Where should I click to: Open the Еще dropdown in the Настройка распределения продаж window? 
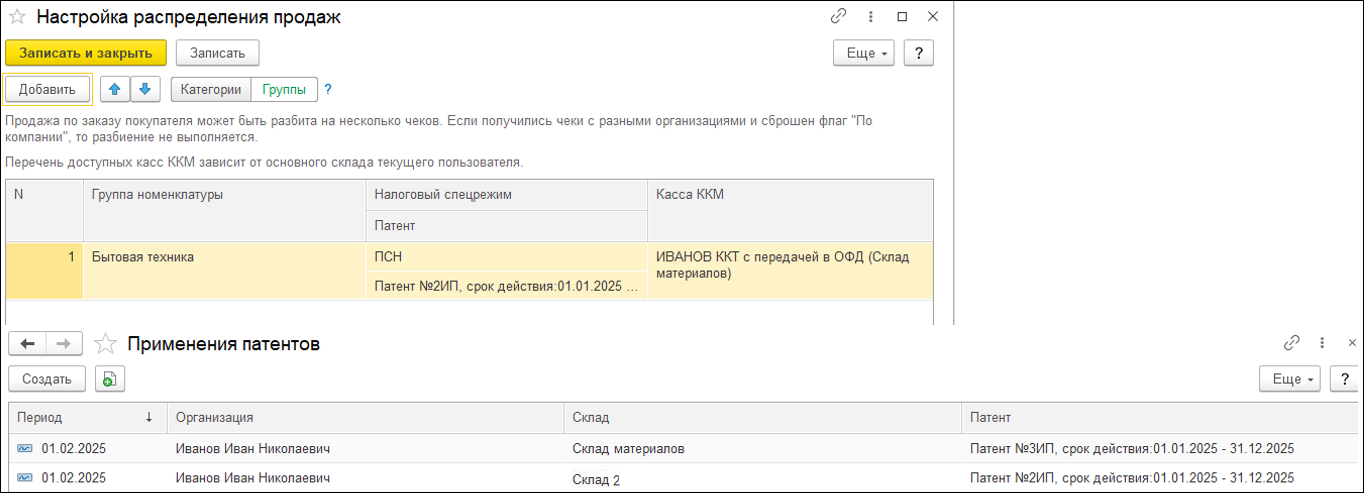click(864, 53)
